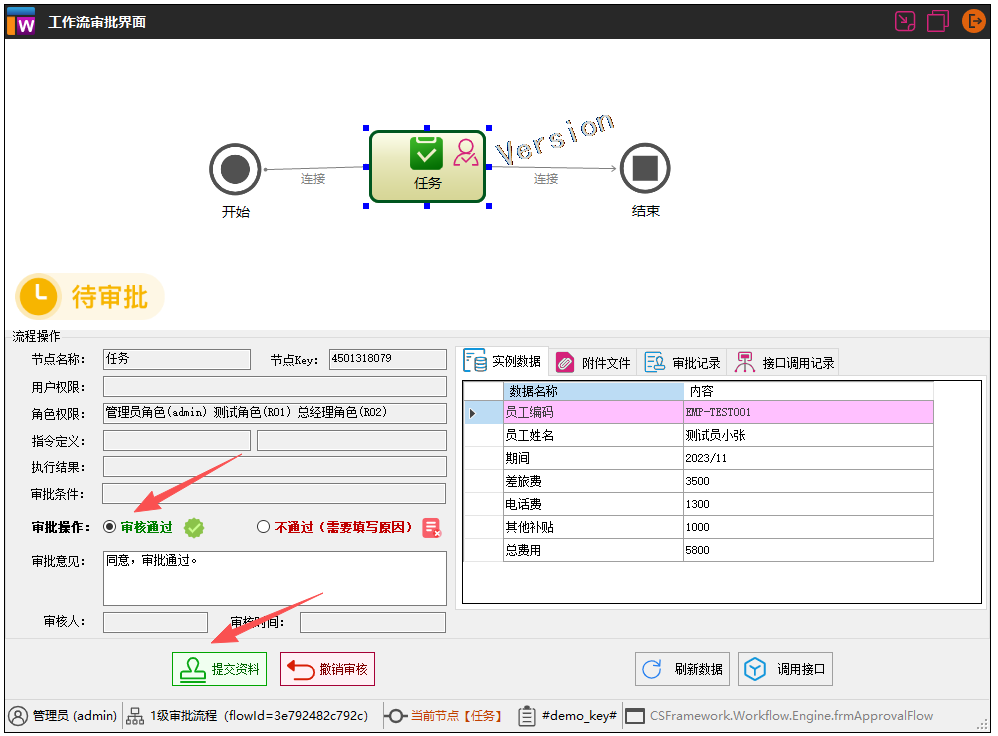Select the 实例数据 tab icon

[477, 362]
